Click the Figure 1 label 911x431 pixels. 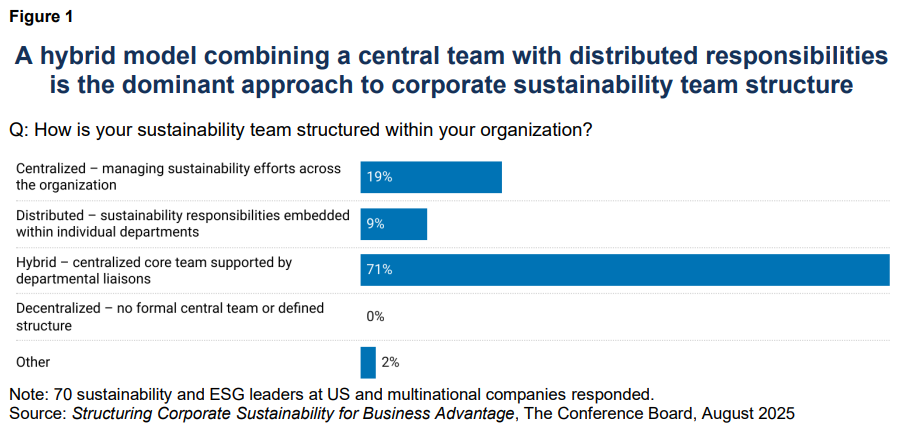pyautogui.click(x=41, y=17)
